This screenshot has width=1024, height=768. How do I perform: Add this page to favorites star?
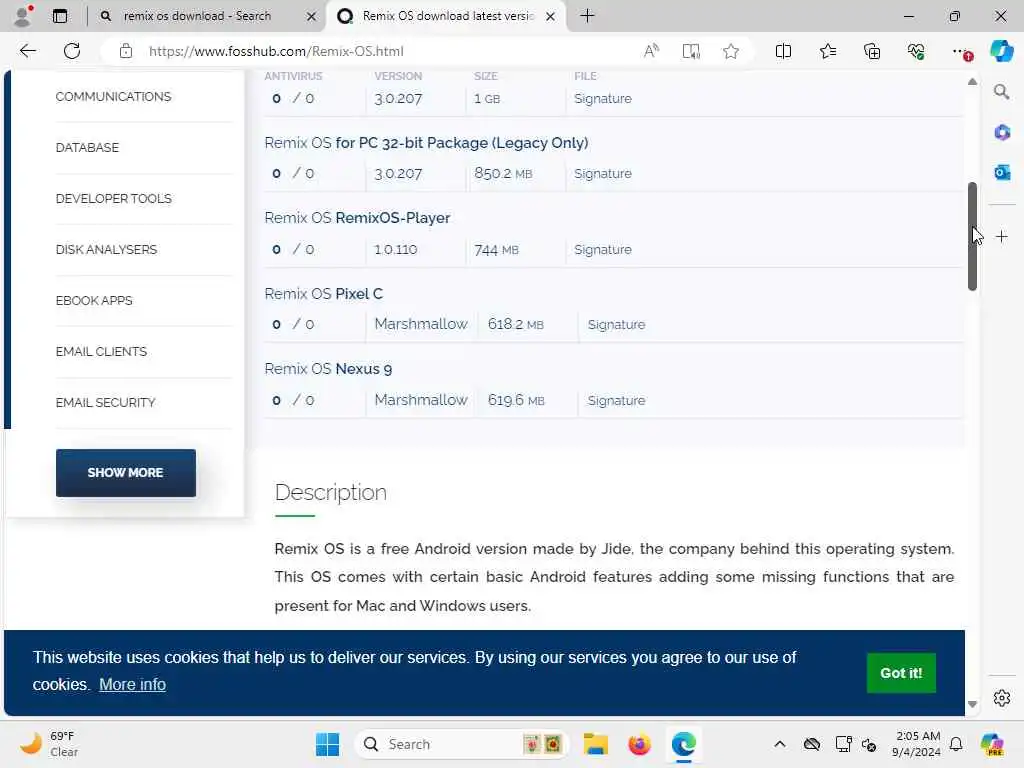[x=731, y=51]
